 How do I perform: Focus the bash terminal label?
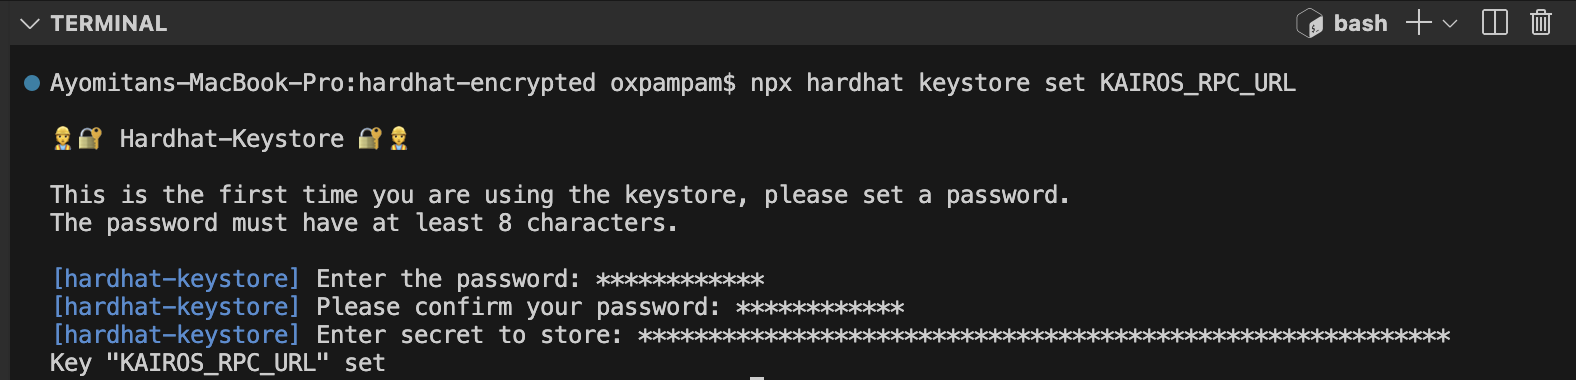pos(1360,23)
